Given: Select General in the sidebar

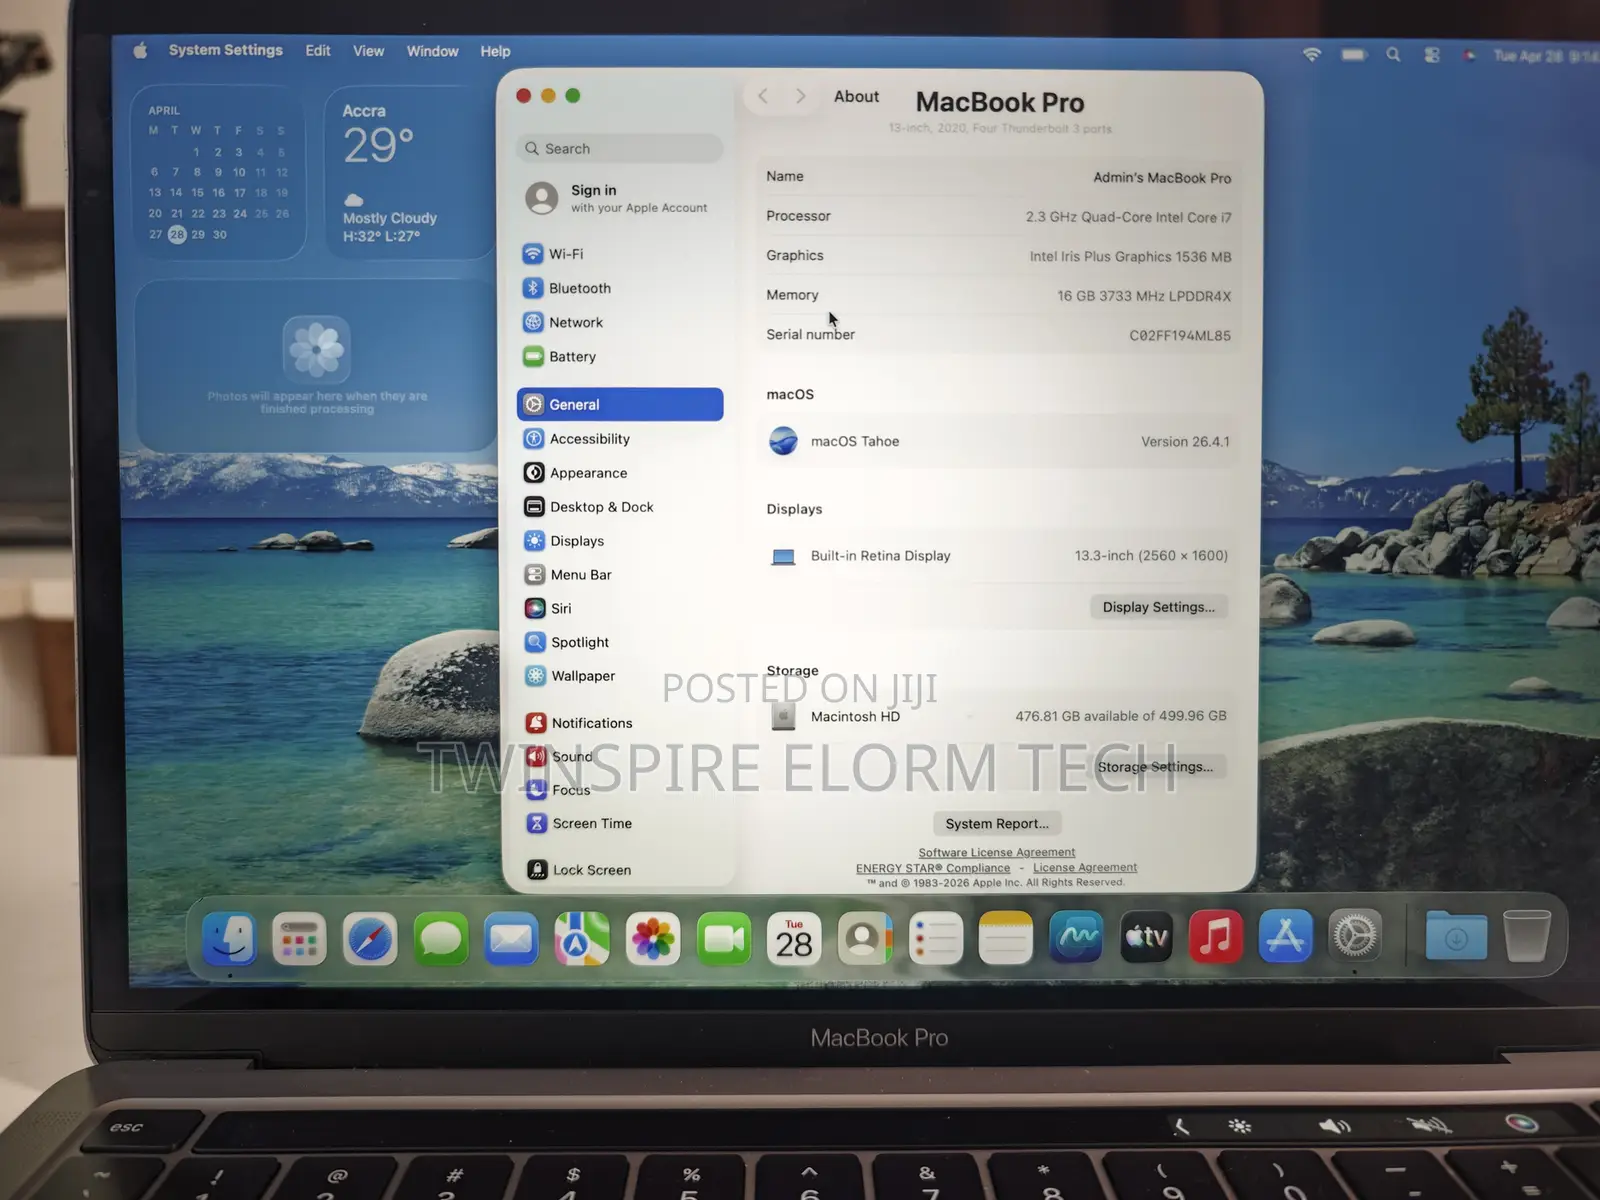Looking at the screenshot, I should click(x=620, y=404).
